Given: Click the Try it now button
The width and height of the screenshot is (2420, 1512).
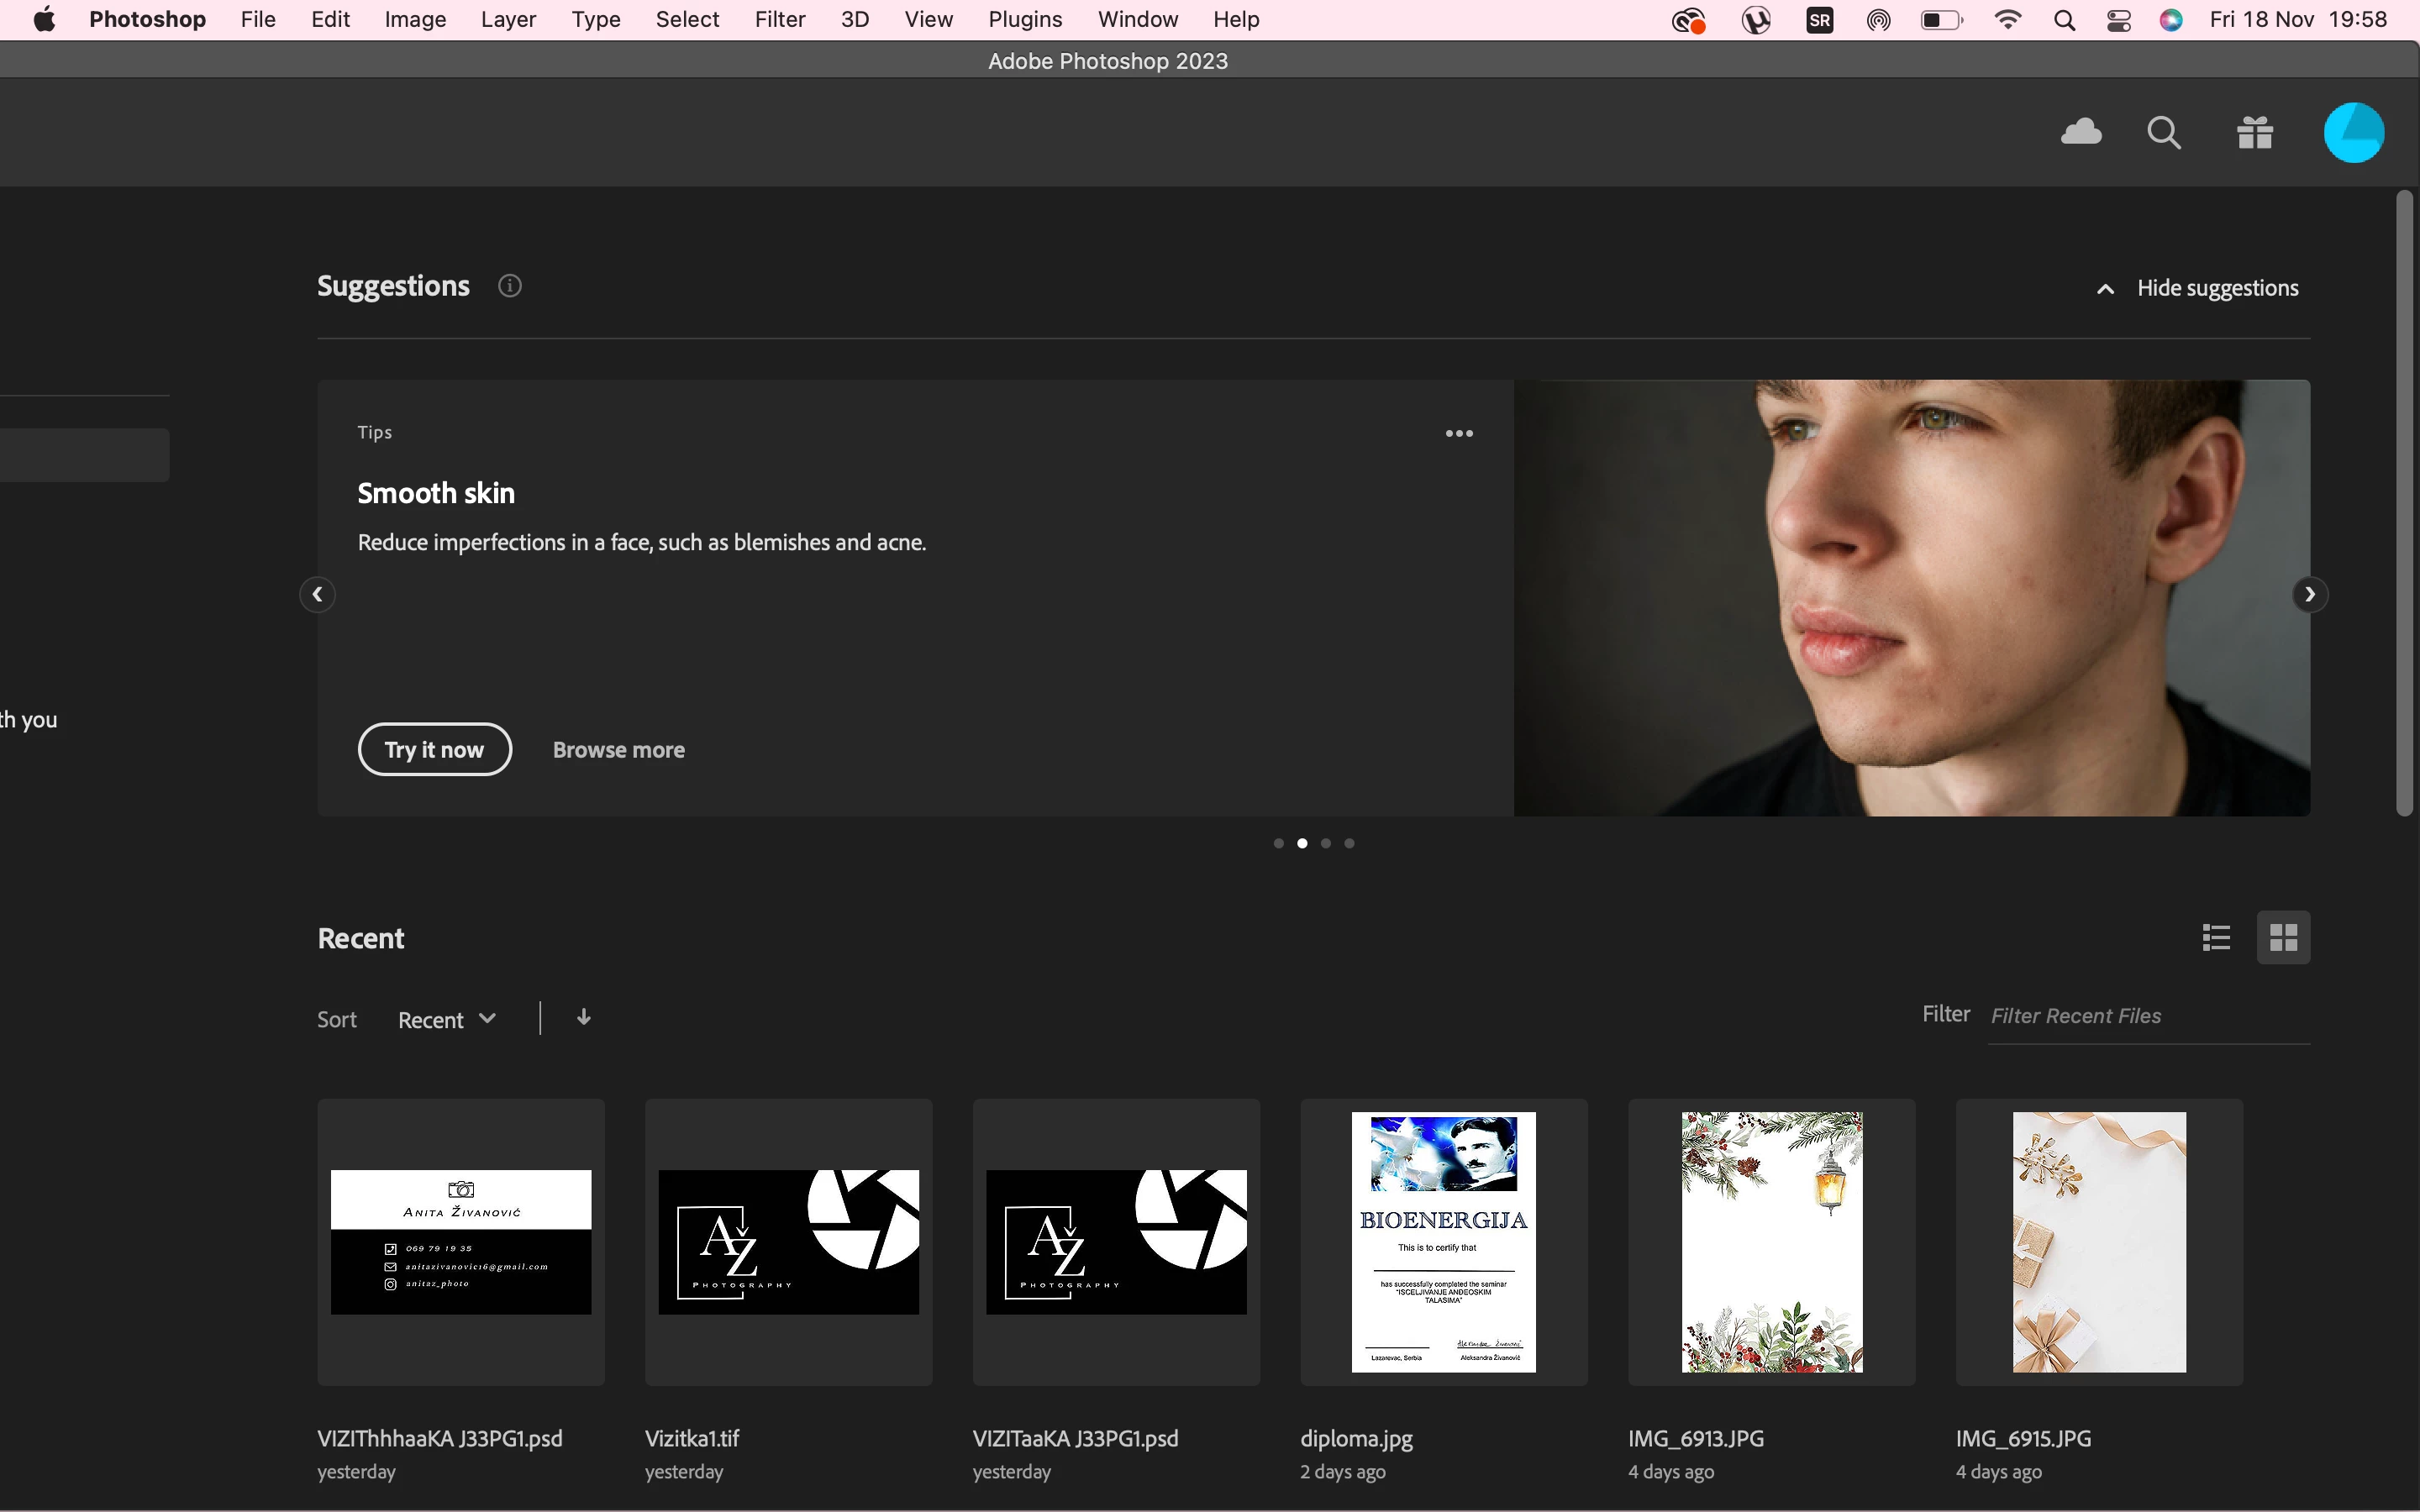Looking at the screenshot, I should pyautogui.click(x=434, y=749).
